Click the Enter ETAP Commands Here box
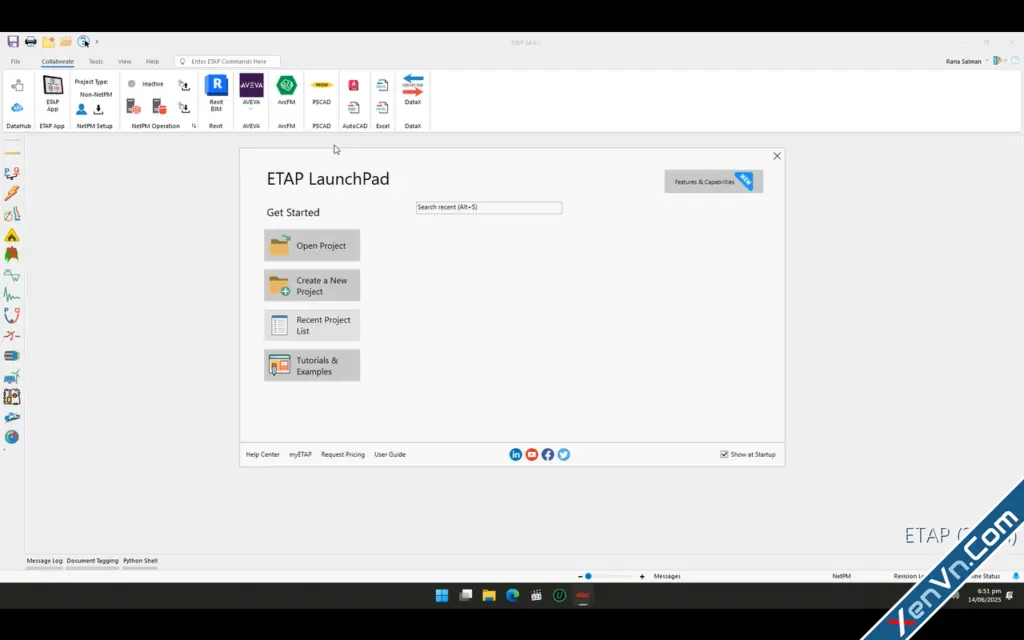Viewport: 1024px width, 640px height. point(227,61)
